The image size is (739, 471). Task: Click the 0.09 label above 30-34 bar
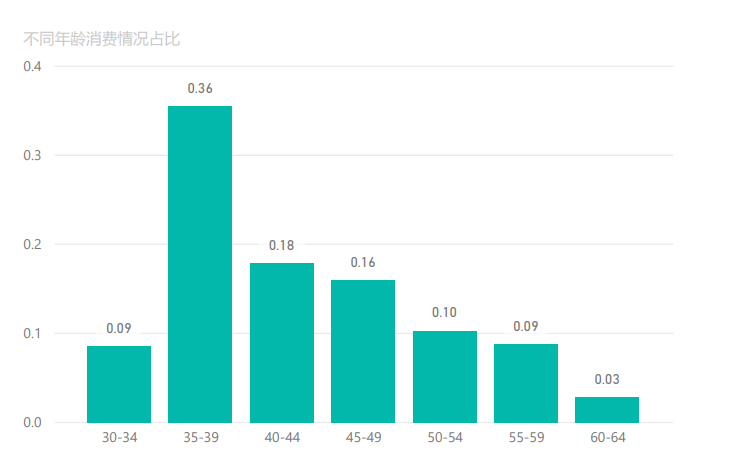[119, 329]
